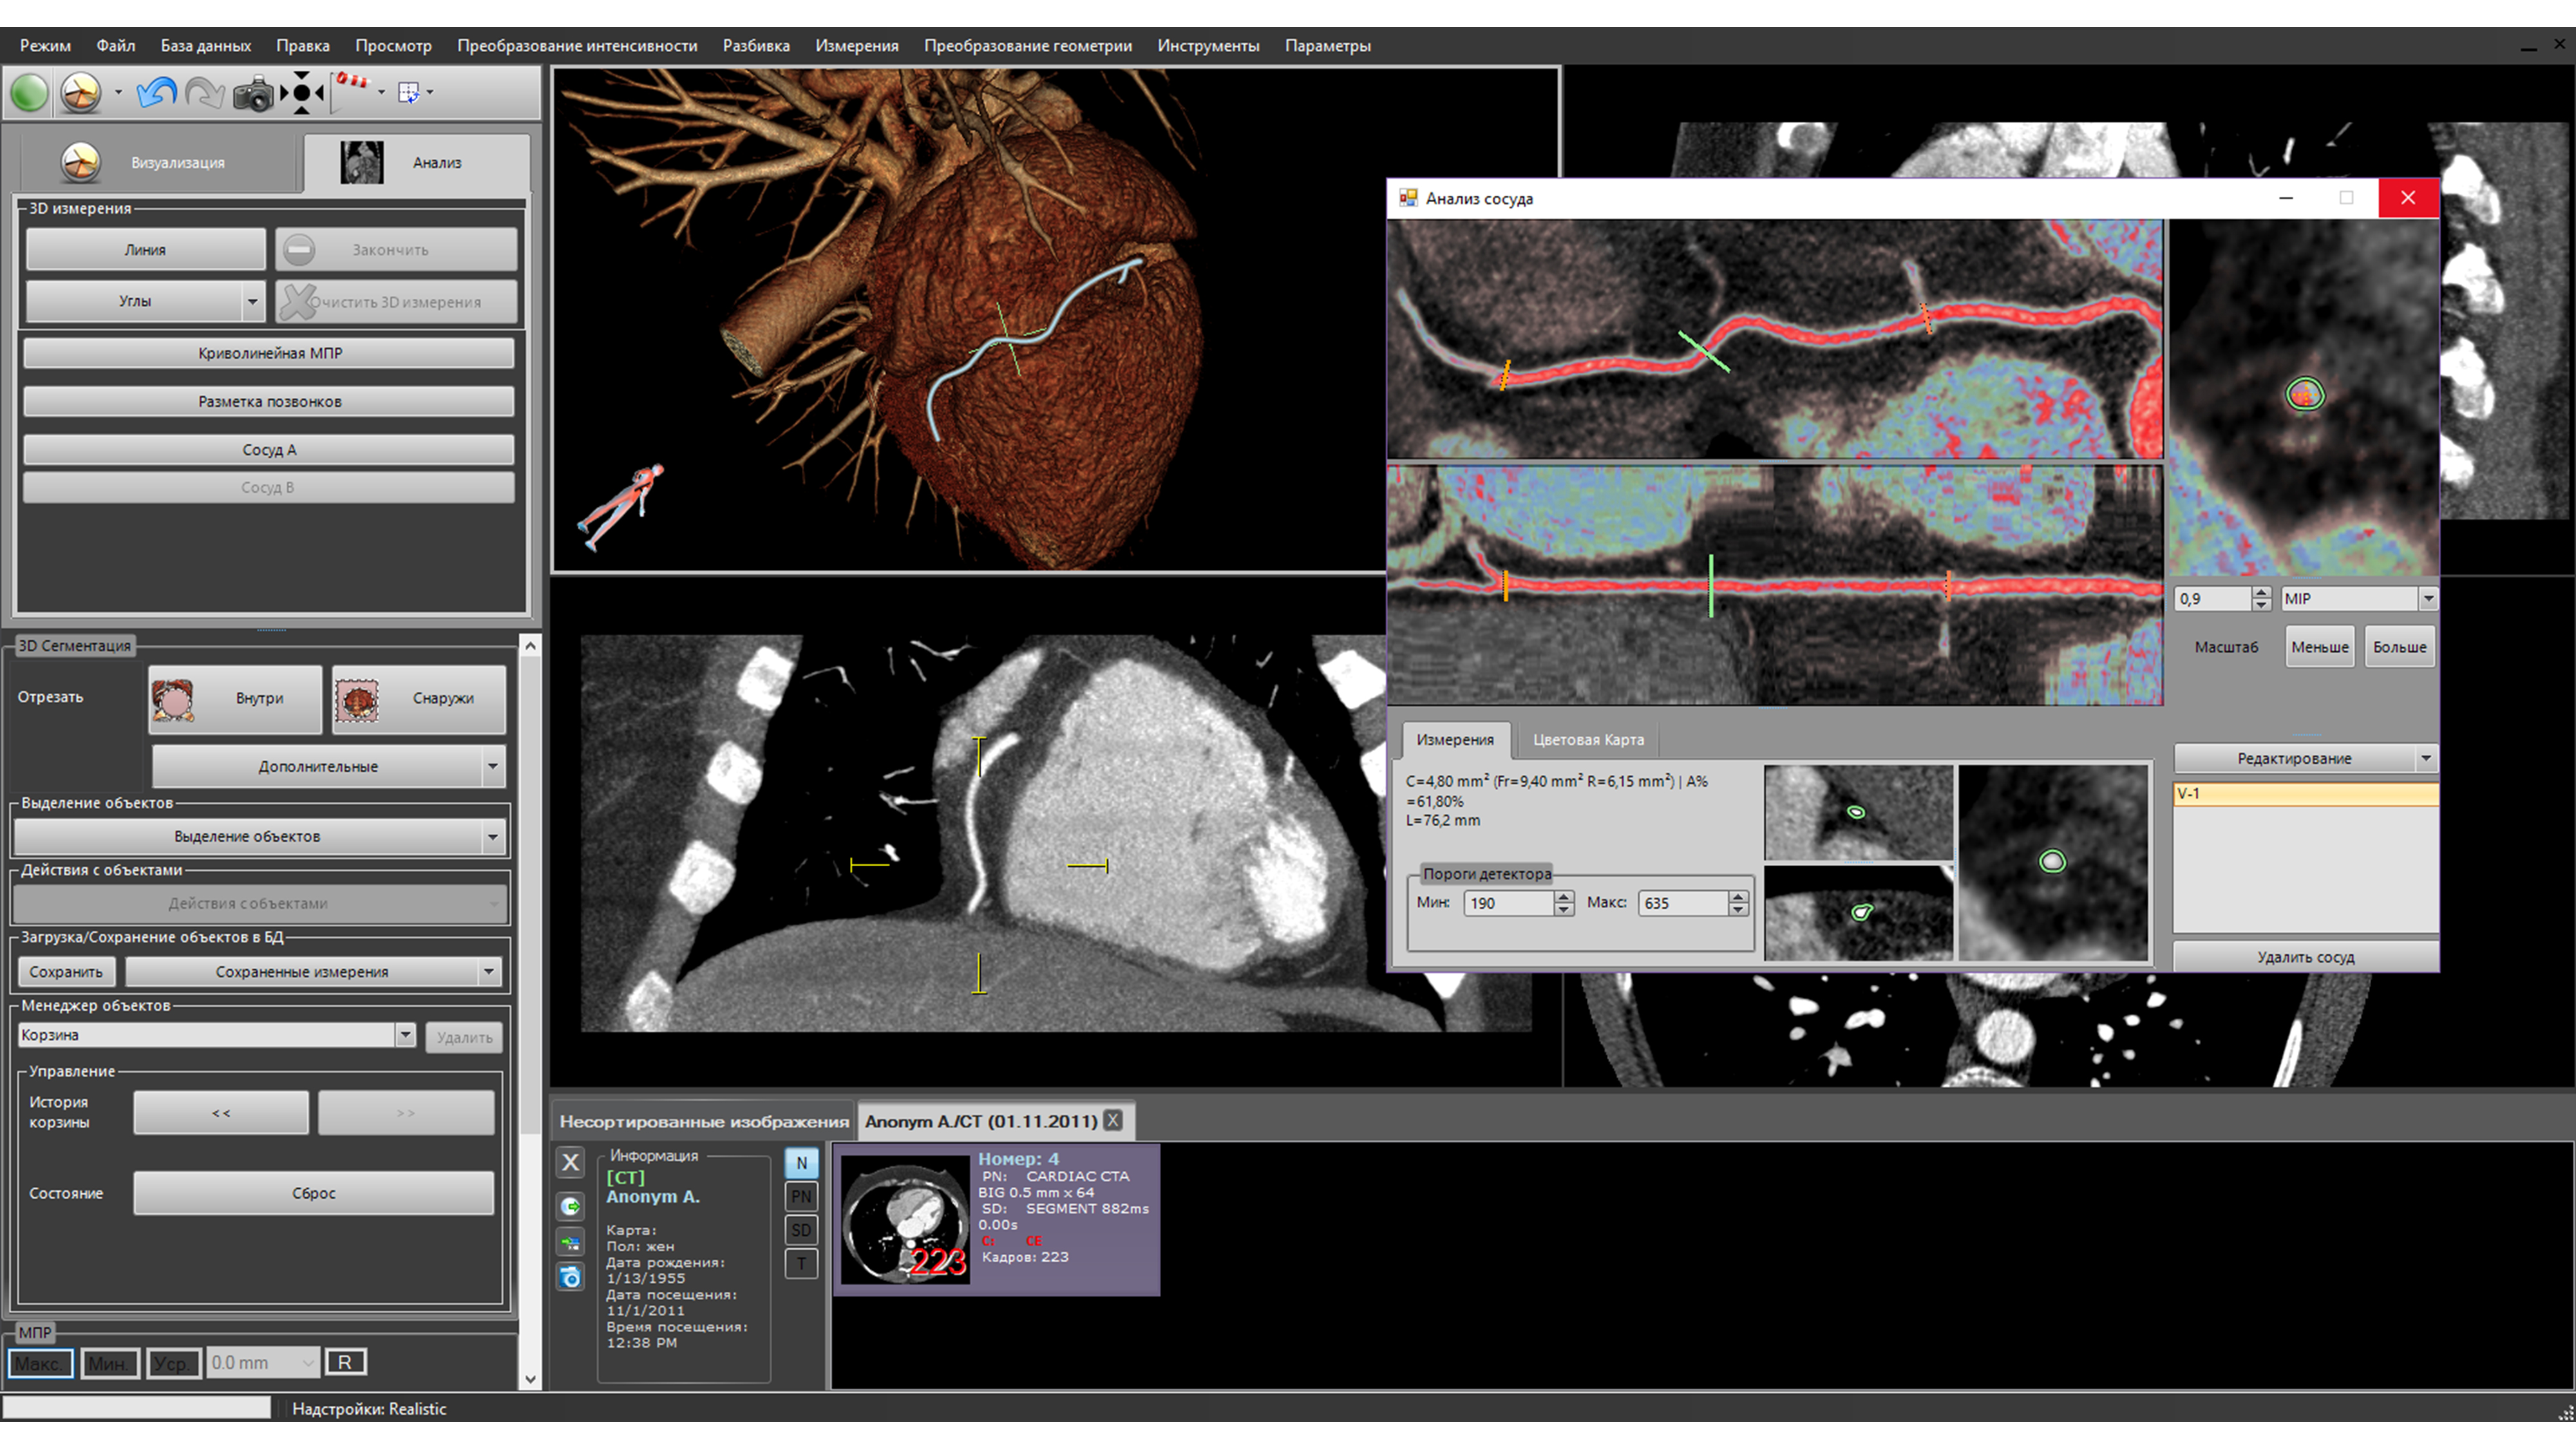The width and height of the screenshot is (2576, 1449).
Task: Click the Анализ сосуда window title icon
Action: (x=1408, y=198)
